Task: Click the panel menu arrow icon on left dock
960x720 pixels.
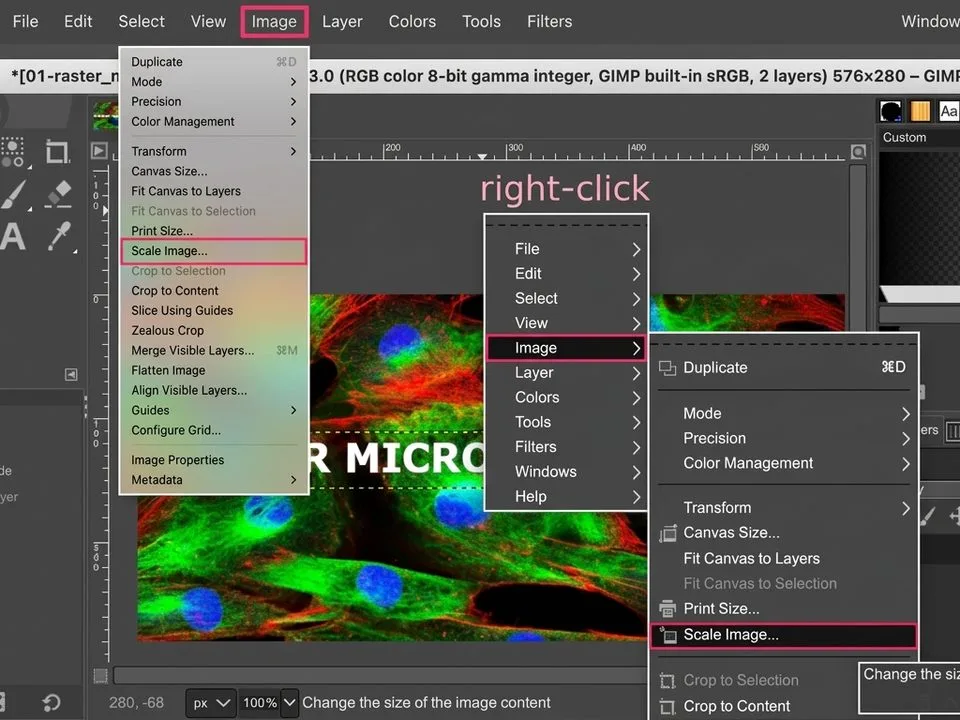Action: coord(71,374)
